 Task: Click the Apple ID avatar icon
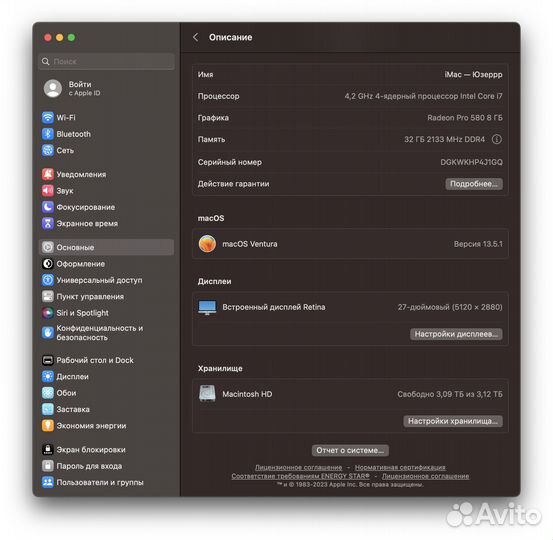pyautogui.click(x=53, y=88)
